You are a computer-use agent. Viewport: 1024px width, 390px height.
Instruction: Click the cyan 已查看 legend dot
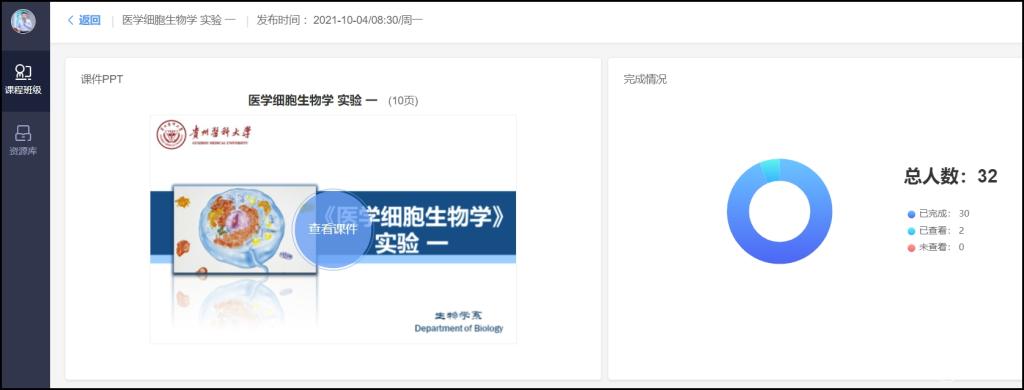click(911, 231)
